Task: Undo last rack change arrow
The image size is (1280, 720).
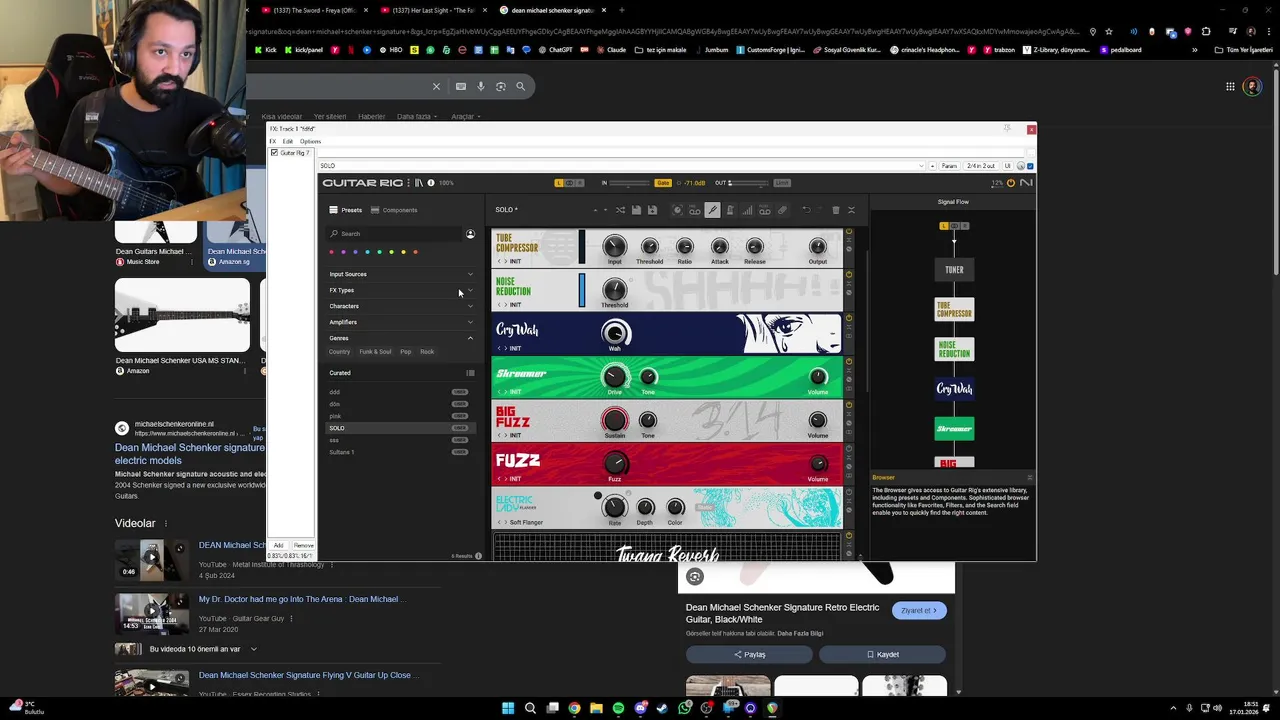Action: (806, 210)
